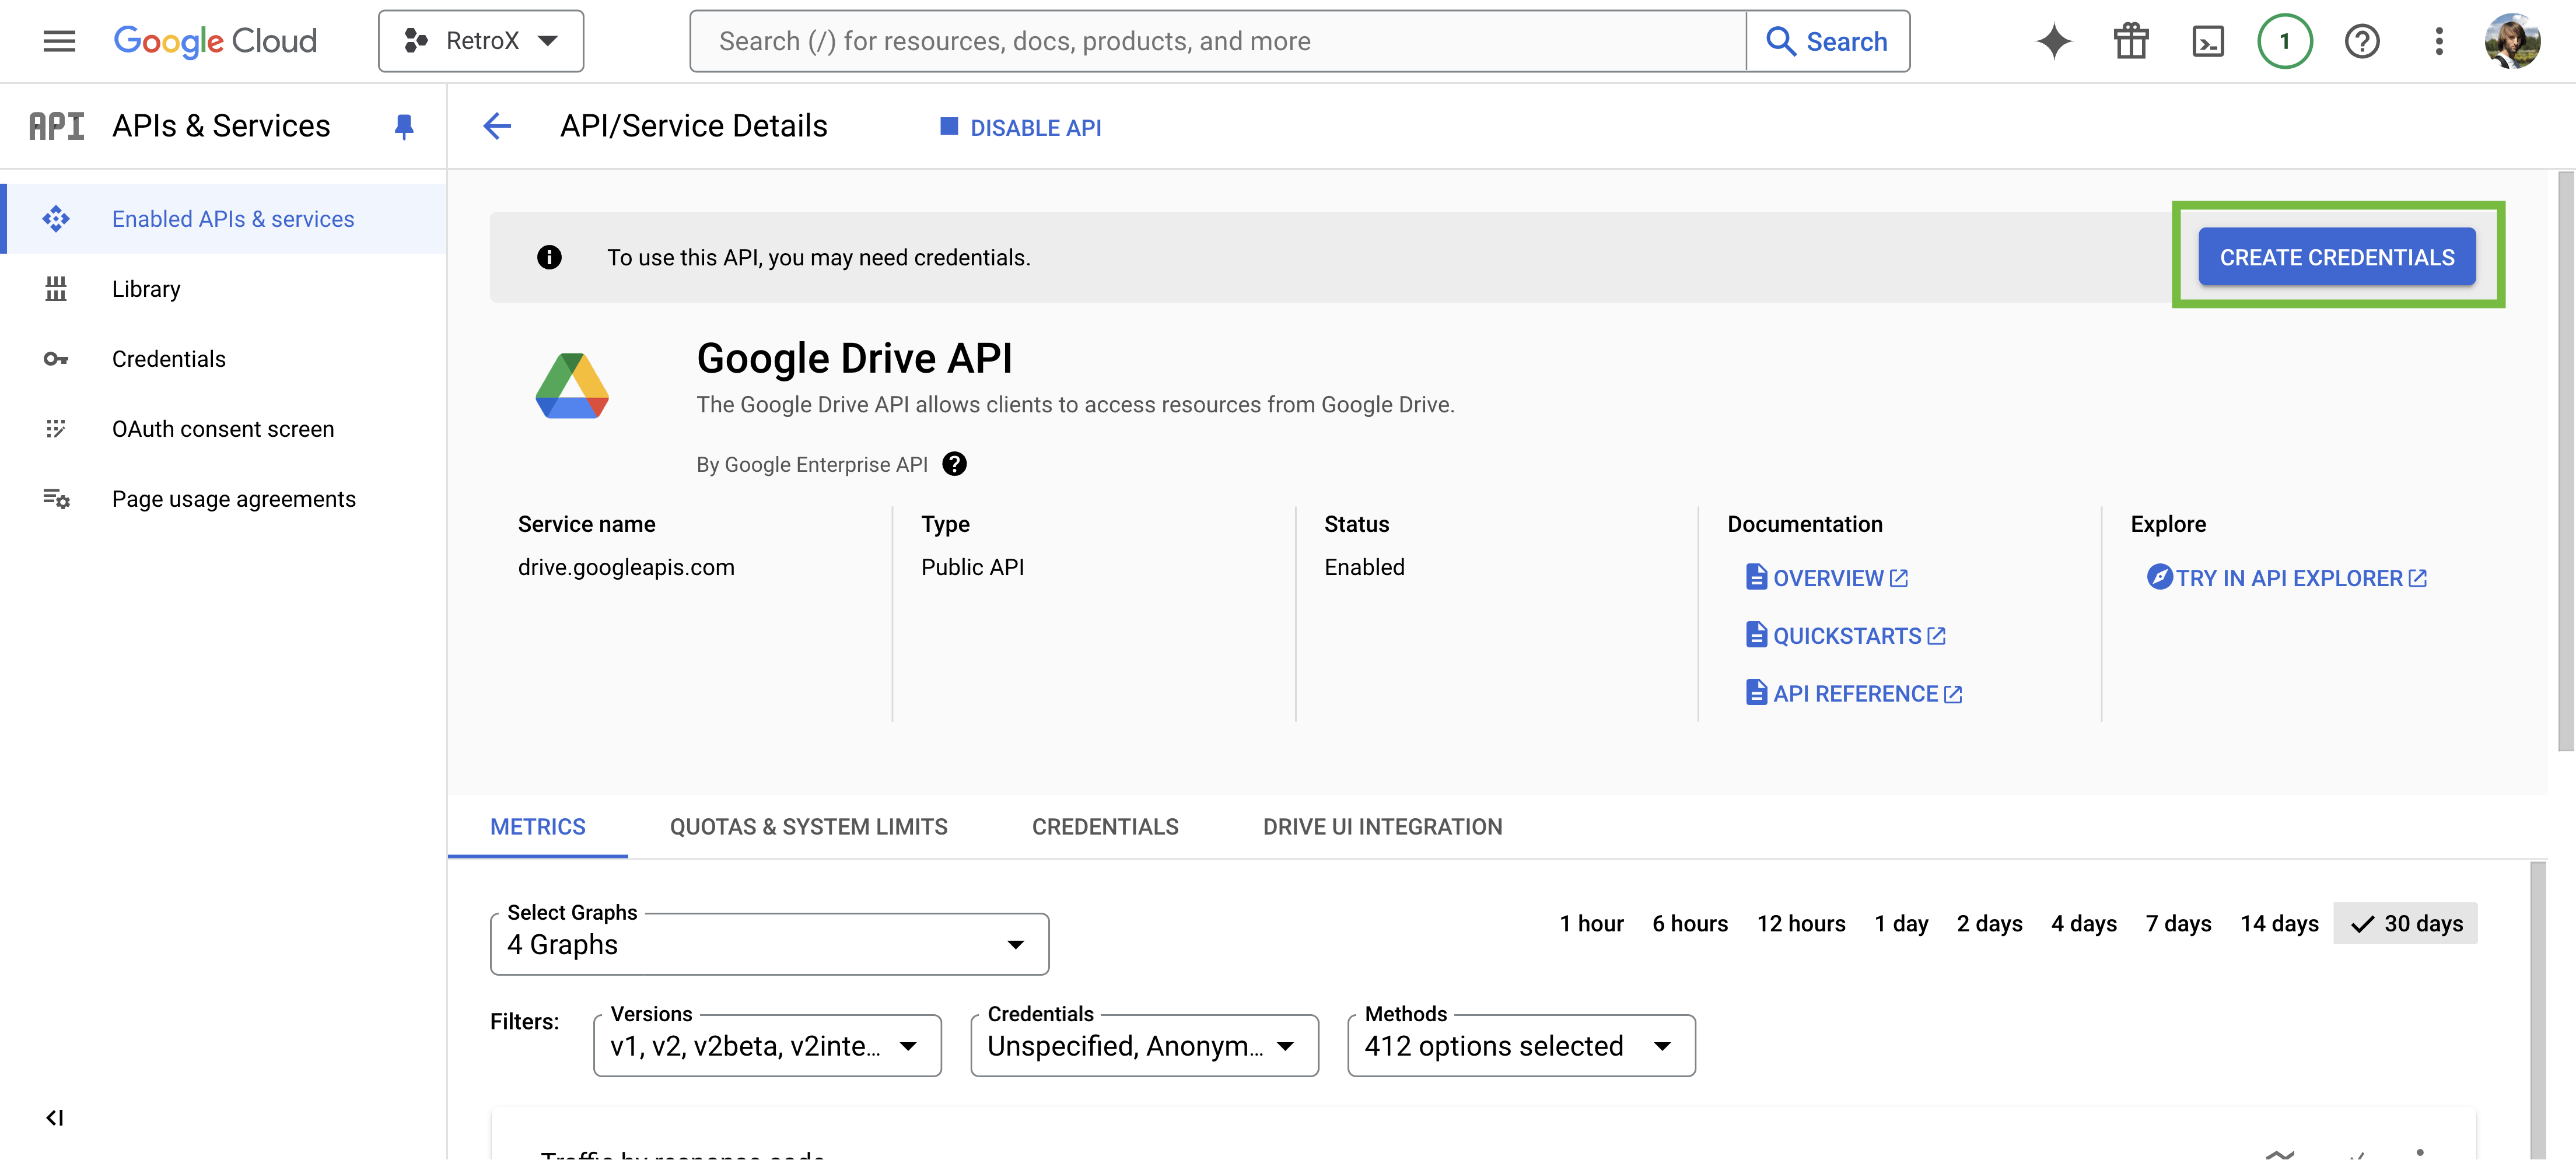The width and height of the screenshot is (2576, 1160).
Task: Select the 1 day time range
Action: pos(1901,924)
